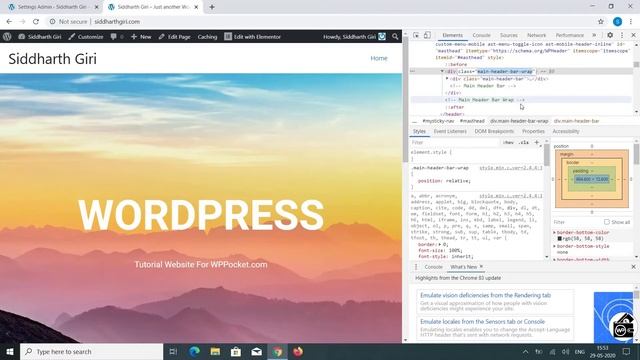This screenshot has width=640, height=360.
Task: Expand the border-bottom-color property
Action: (x=554, y=232)
